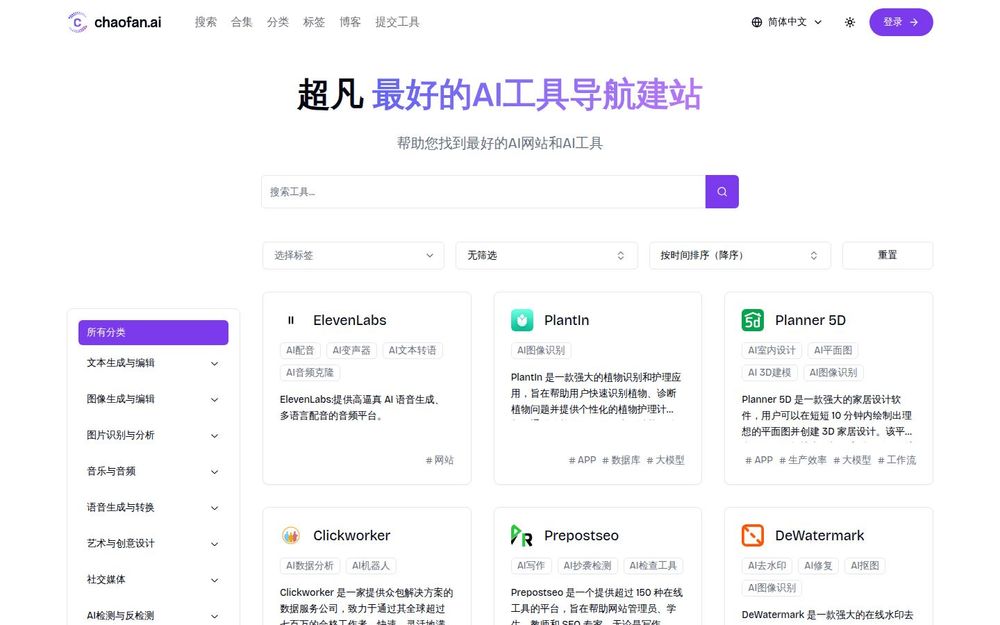Click the globe language icon

click(x=756, y=22)
